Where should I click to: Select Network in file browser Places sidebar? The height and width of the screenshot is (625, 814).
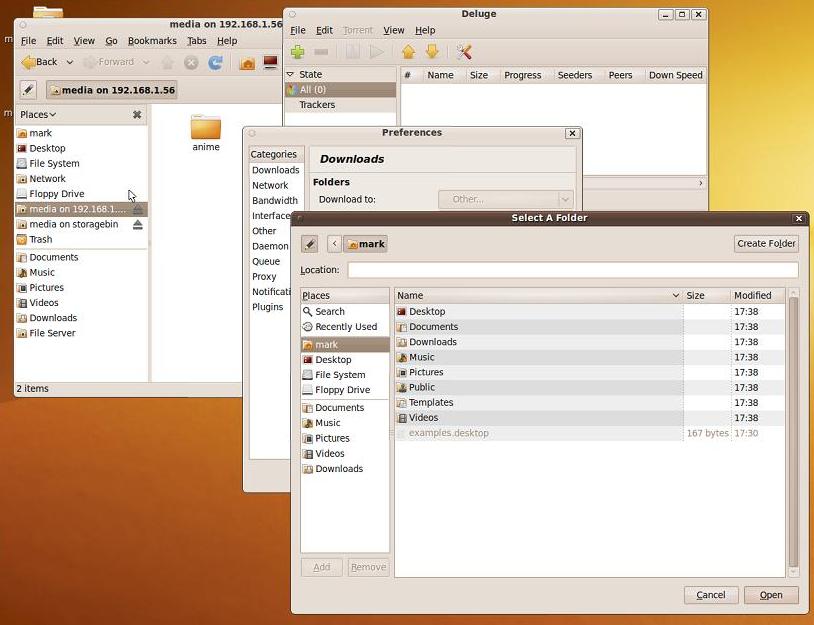(x=81, y=179)
